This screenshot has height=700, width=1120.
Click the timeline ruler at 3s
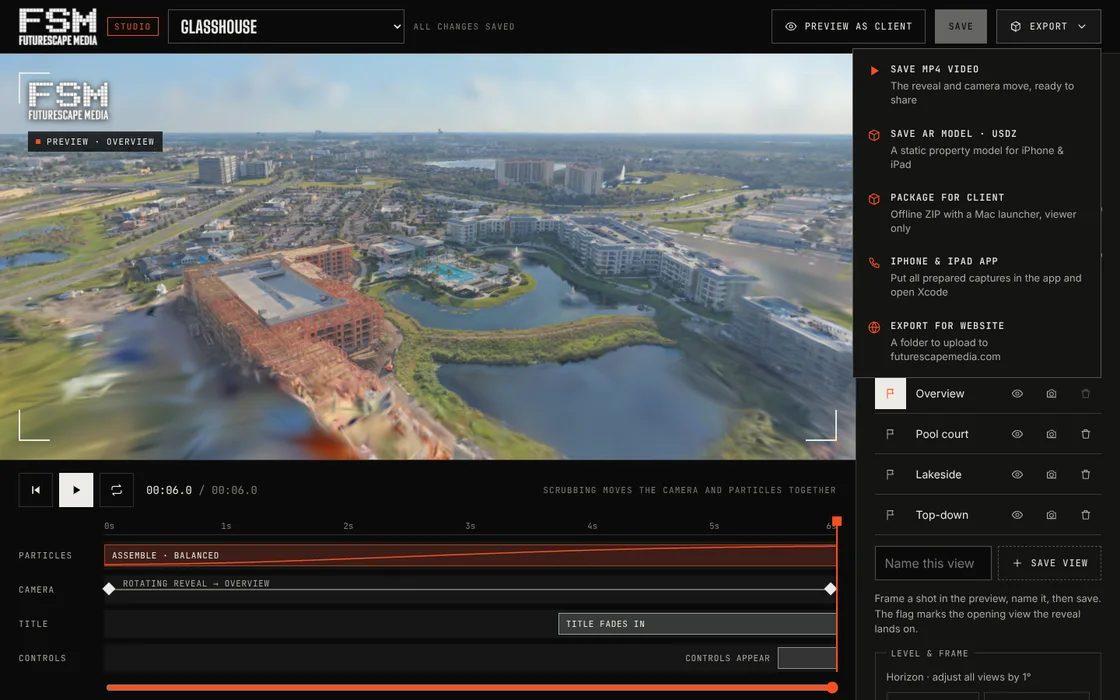[470, 526]
